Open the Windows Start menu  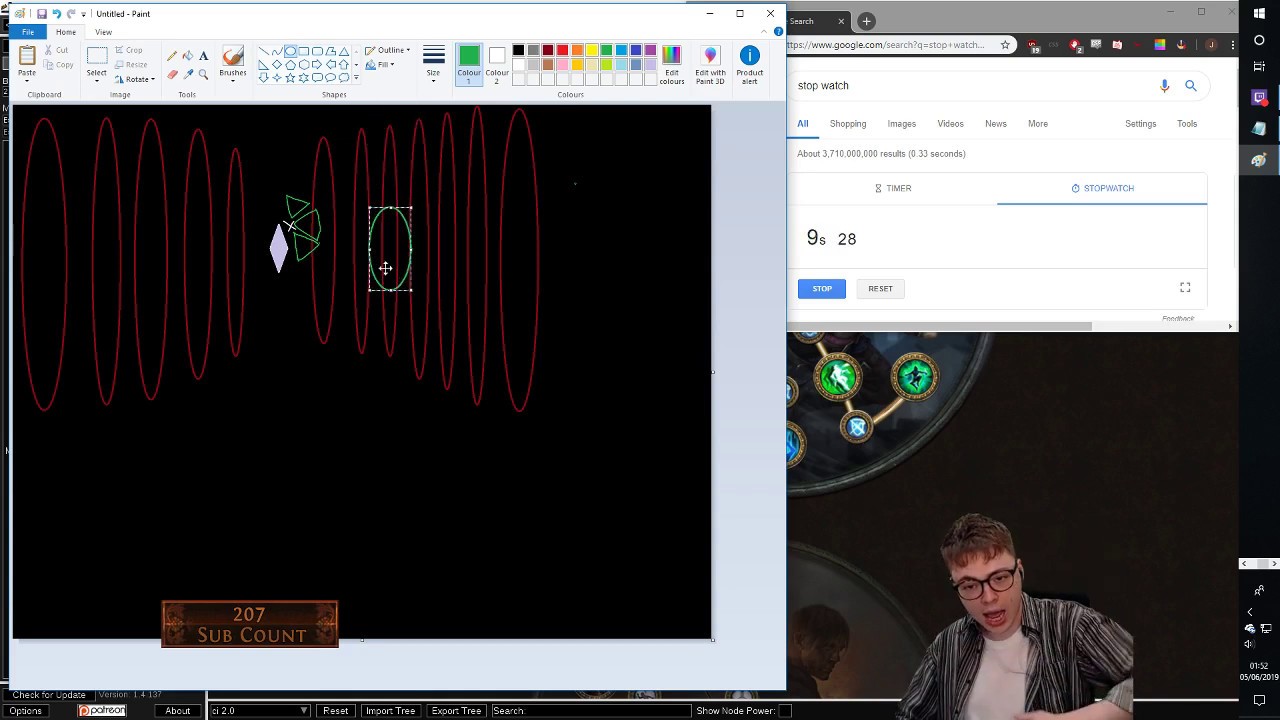[1259, 13]
